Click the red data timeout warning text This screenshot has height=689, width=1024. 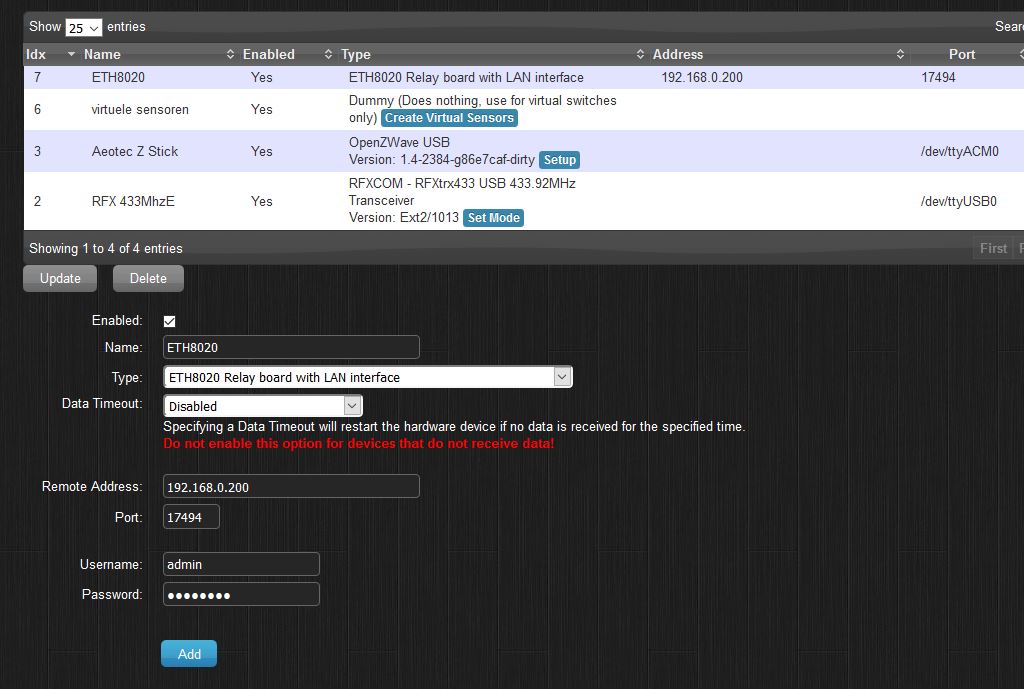click(359, 443)
